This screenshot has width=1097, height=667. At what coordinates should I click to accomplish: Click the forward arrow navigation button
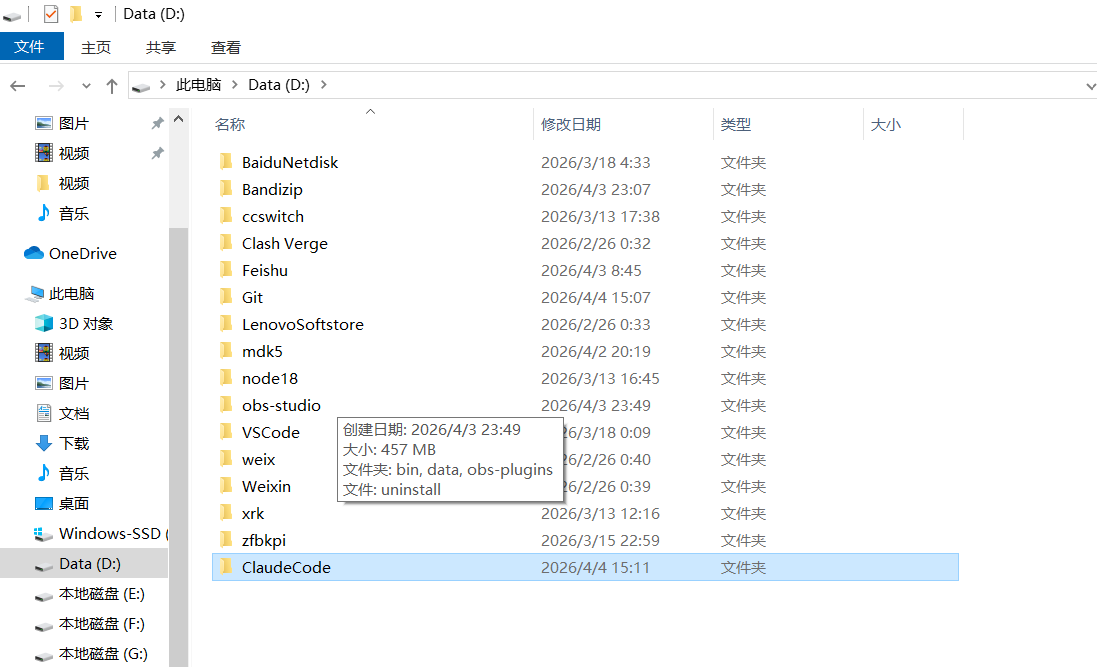pyautogui.click(x=56, y=85)
